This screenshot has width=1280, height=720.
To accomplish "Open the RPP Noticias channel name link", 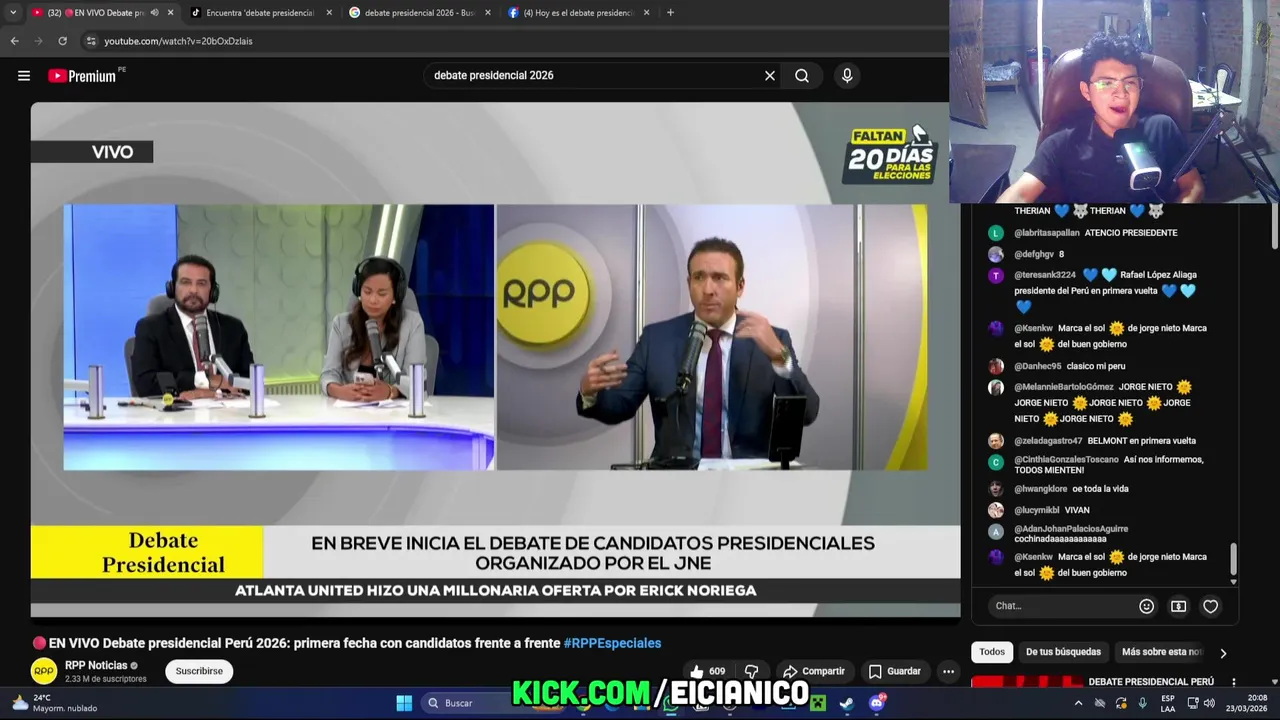I will 96,665.
